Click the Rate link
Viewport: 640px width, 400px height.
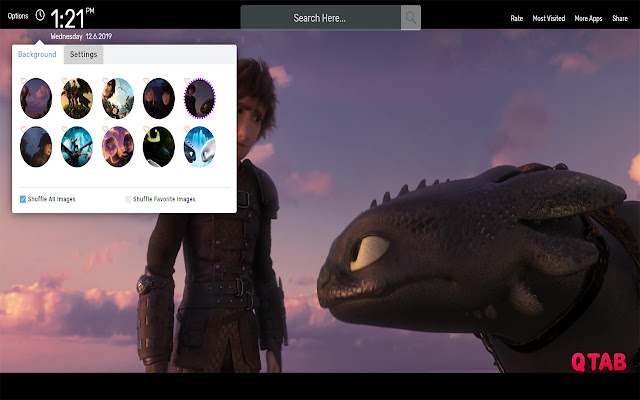pyautogui.click(x=517, y=18)
